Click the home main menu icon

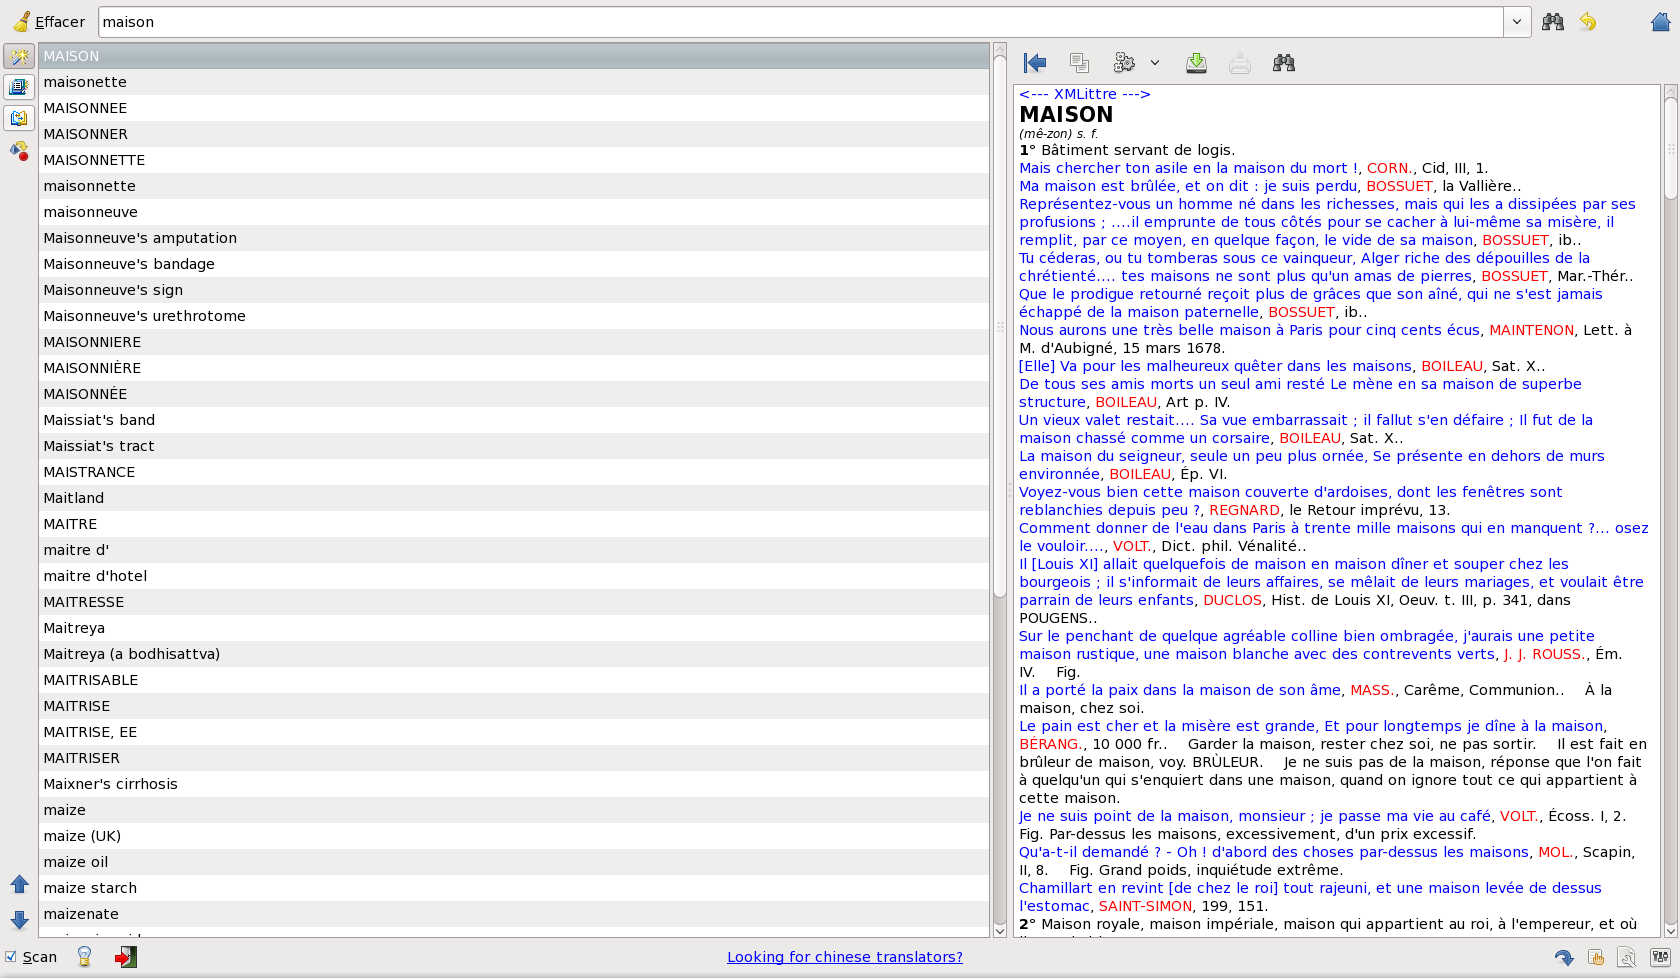(1661, 22)
